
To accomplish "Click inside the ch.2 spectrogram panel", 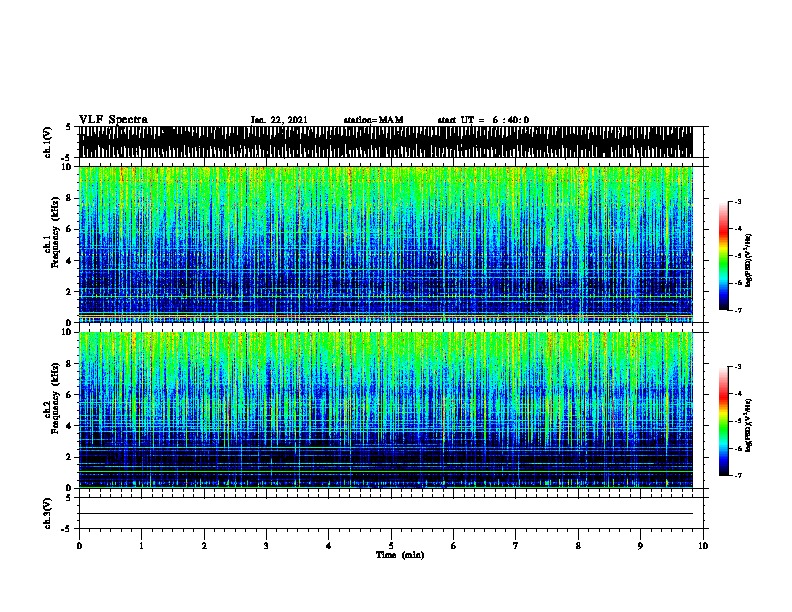I will click(x=386, y=410).
